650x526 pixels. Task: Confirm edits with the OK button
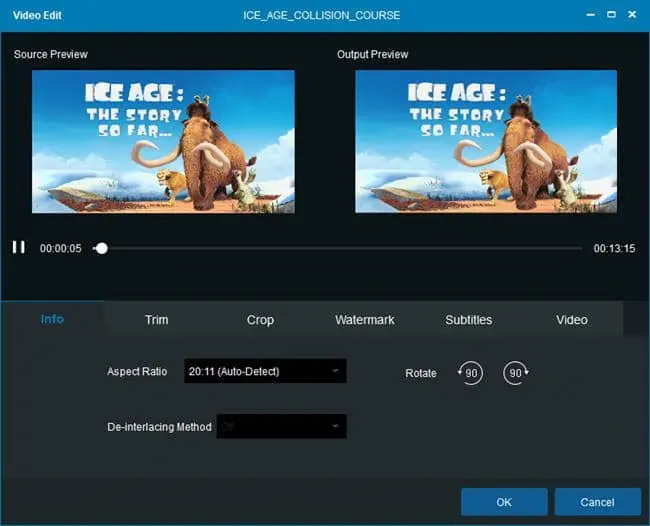(503, 501)
